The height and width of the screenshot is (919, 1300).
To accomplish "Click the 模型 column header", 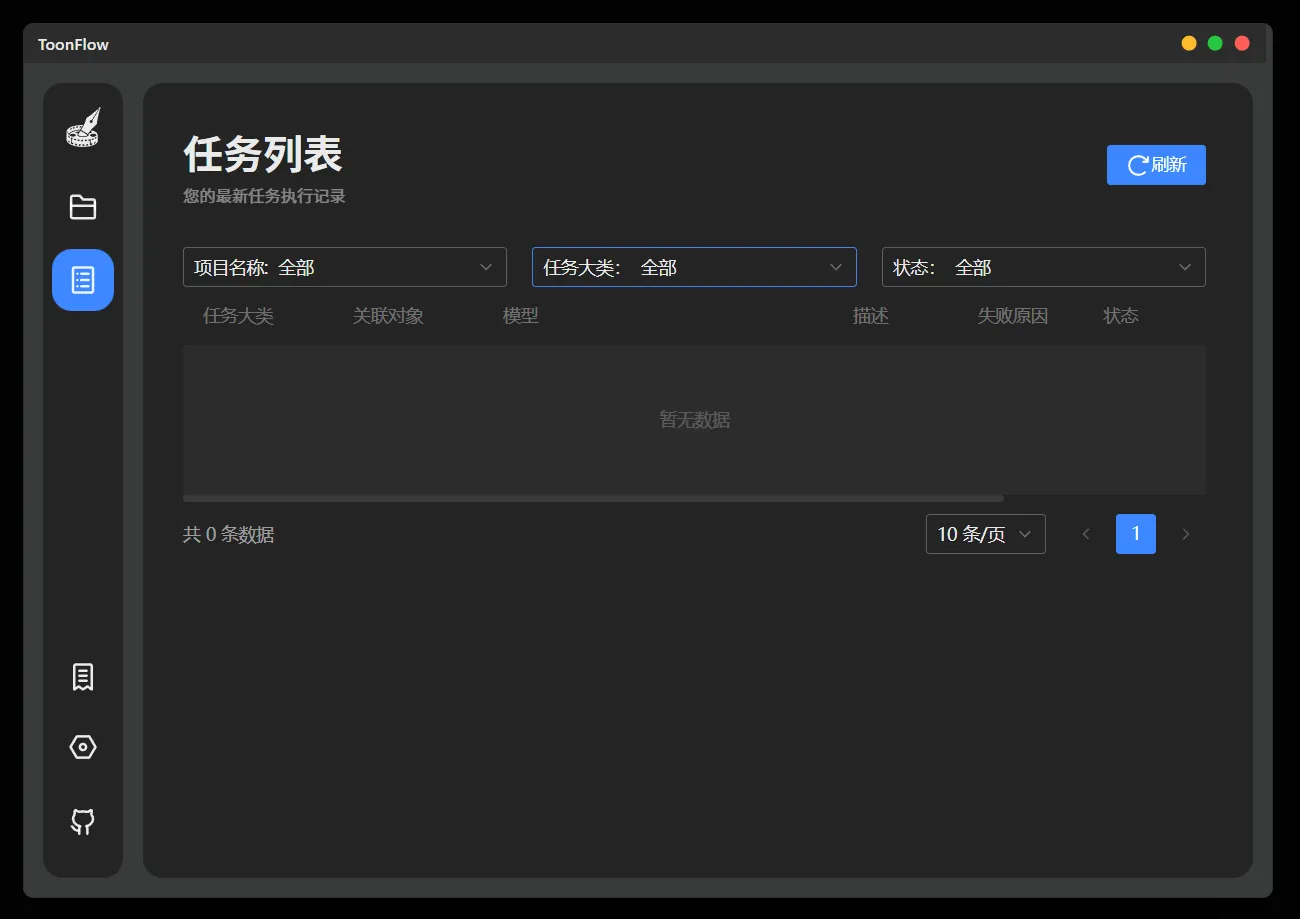I will 521,316.
